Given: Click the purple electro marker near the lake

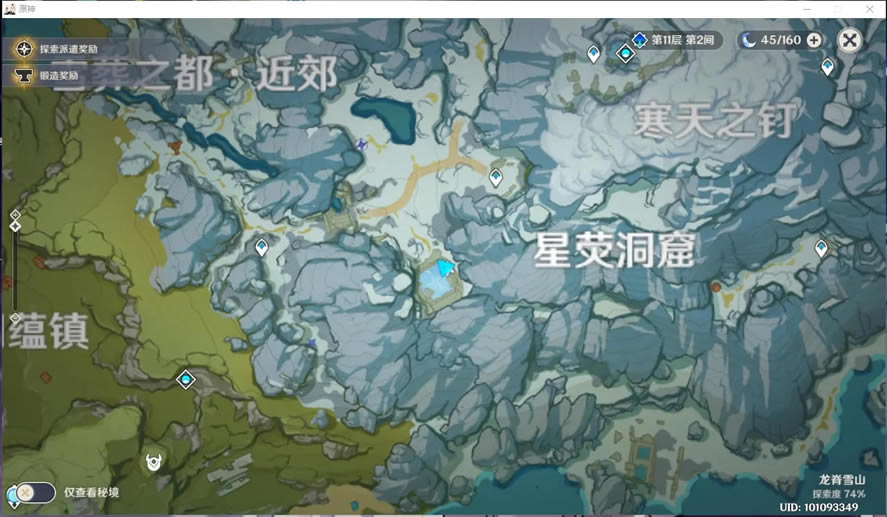Looking at the screenshot, I should 361,144.
